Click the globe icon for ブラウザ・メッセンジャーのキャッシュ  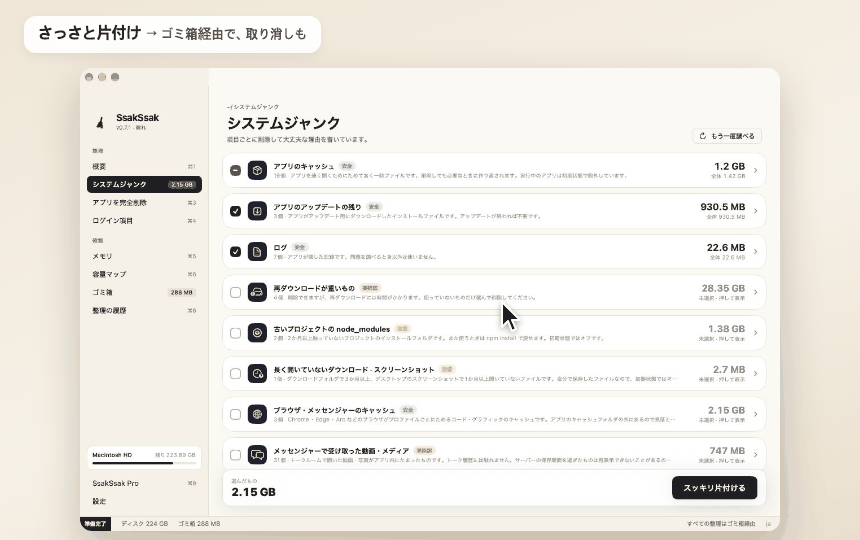(257, 414)
